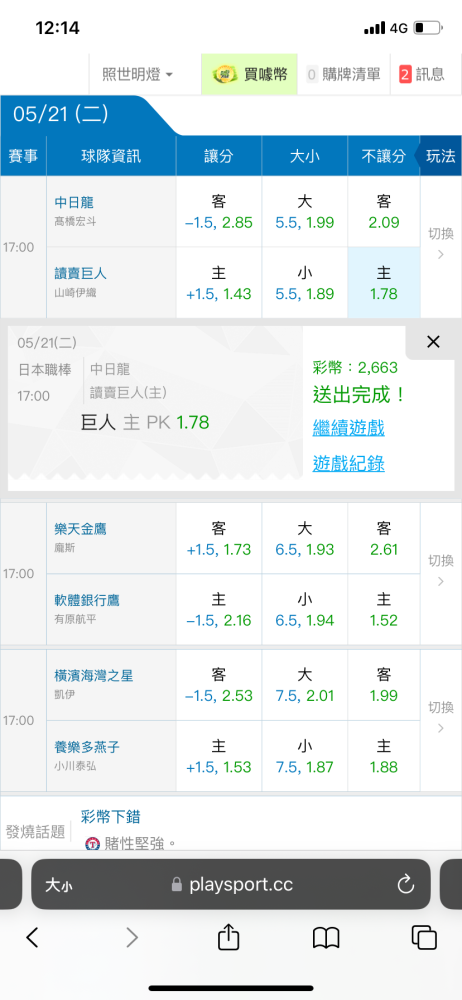Open the 購牌清單 tab
Image resolution: width=462 pixels, height=1000 pixels.
(343, 74)
